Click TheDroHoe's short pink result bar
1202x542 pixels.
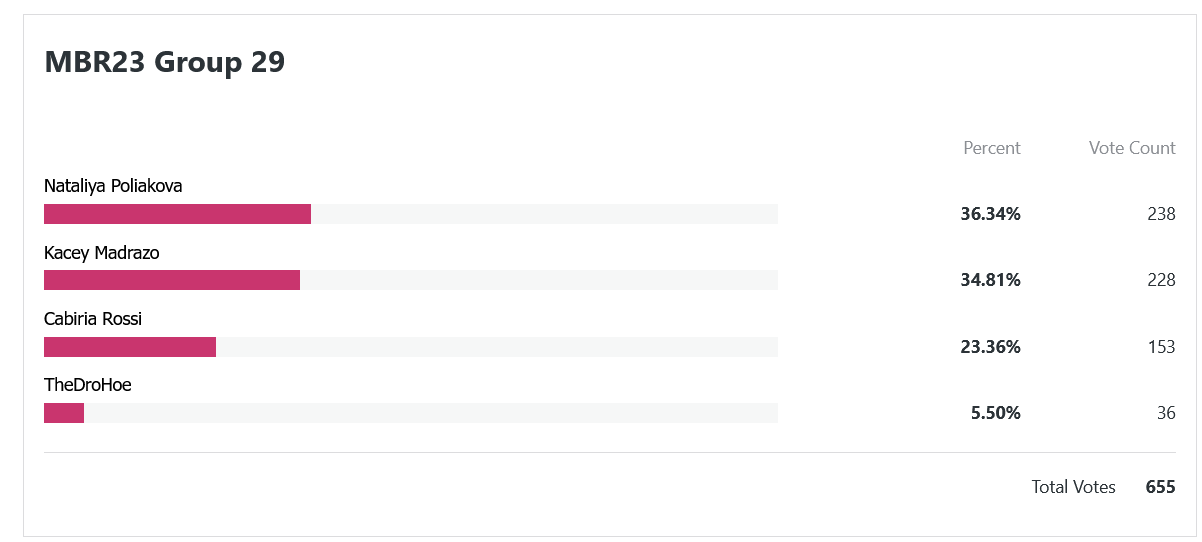[64, 413]
